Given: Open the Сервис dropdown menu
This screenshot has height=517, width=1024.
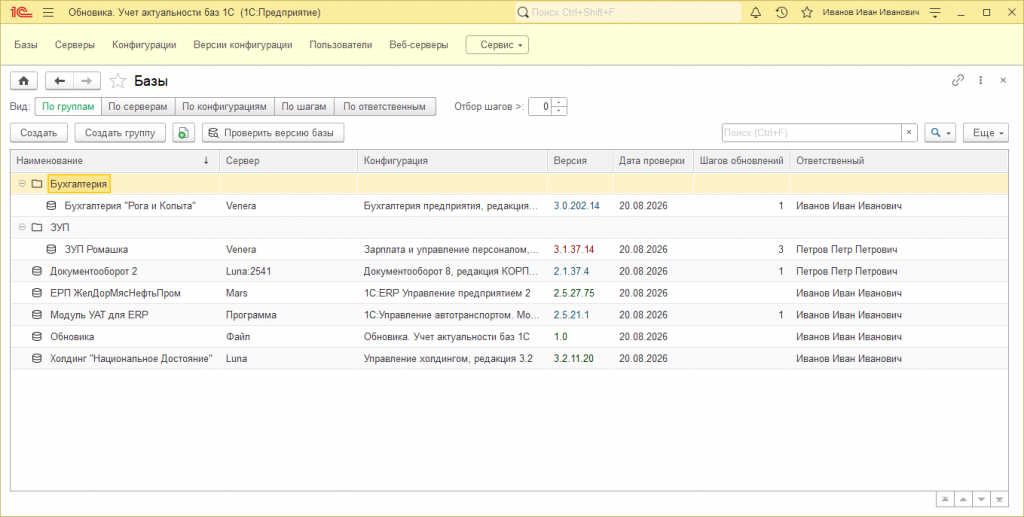Looking at the screenshot, I should [x=497, y=45].
